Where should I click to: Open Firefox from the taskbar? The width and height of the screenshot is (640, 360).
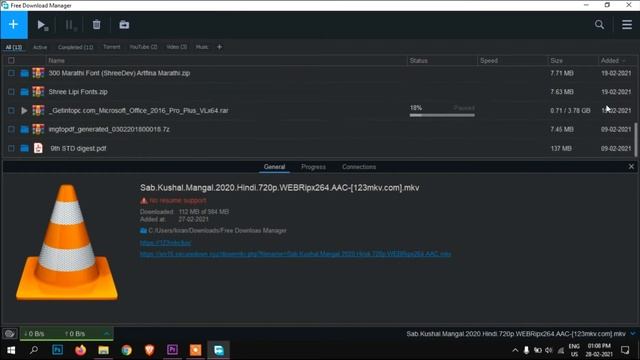pos(80,350)
